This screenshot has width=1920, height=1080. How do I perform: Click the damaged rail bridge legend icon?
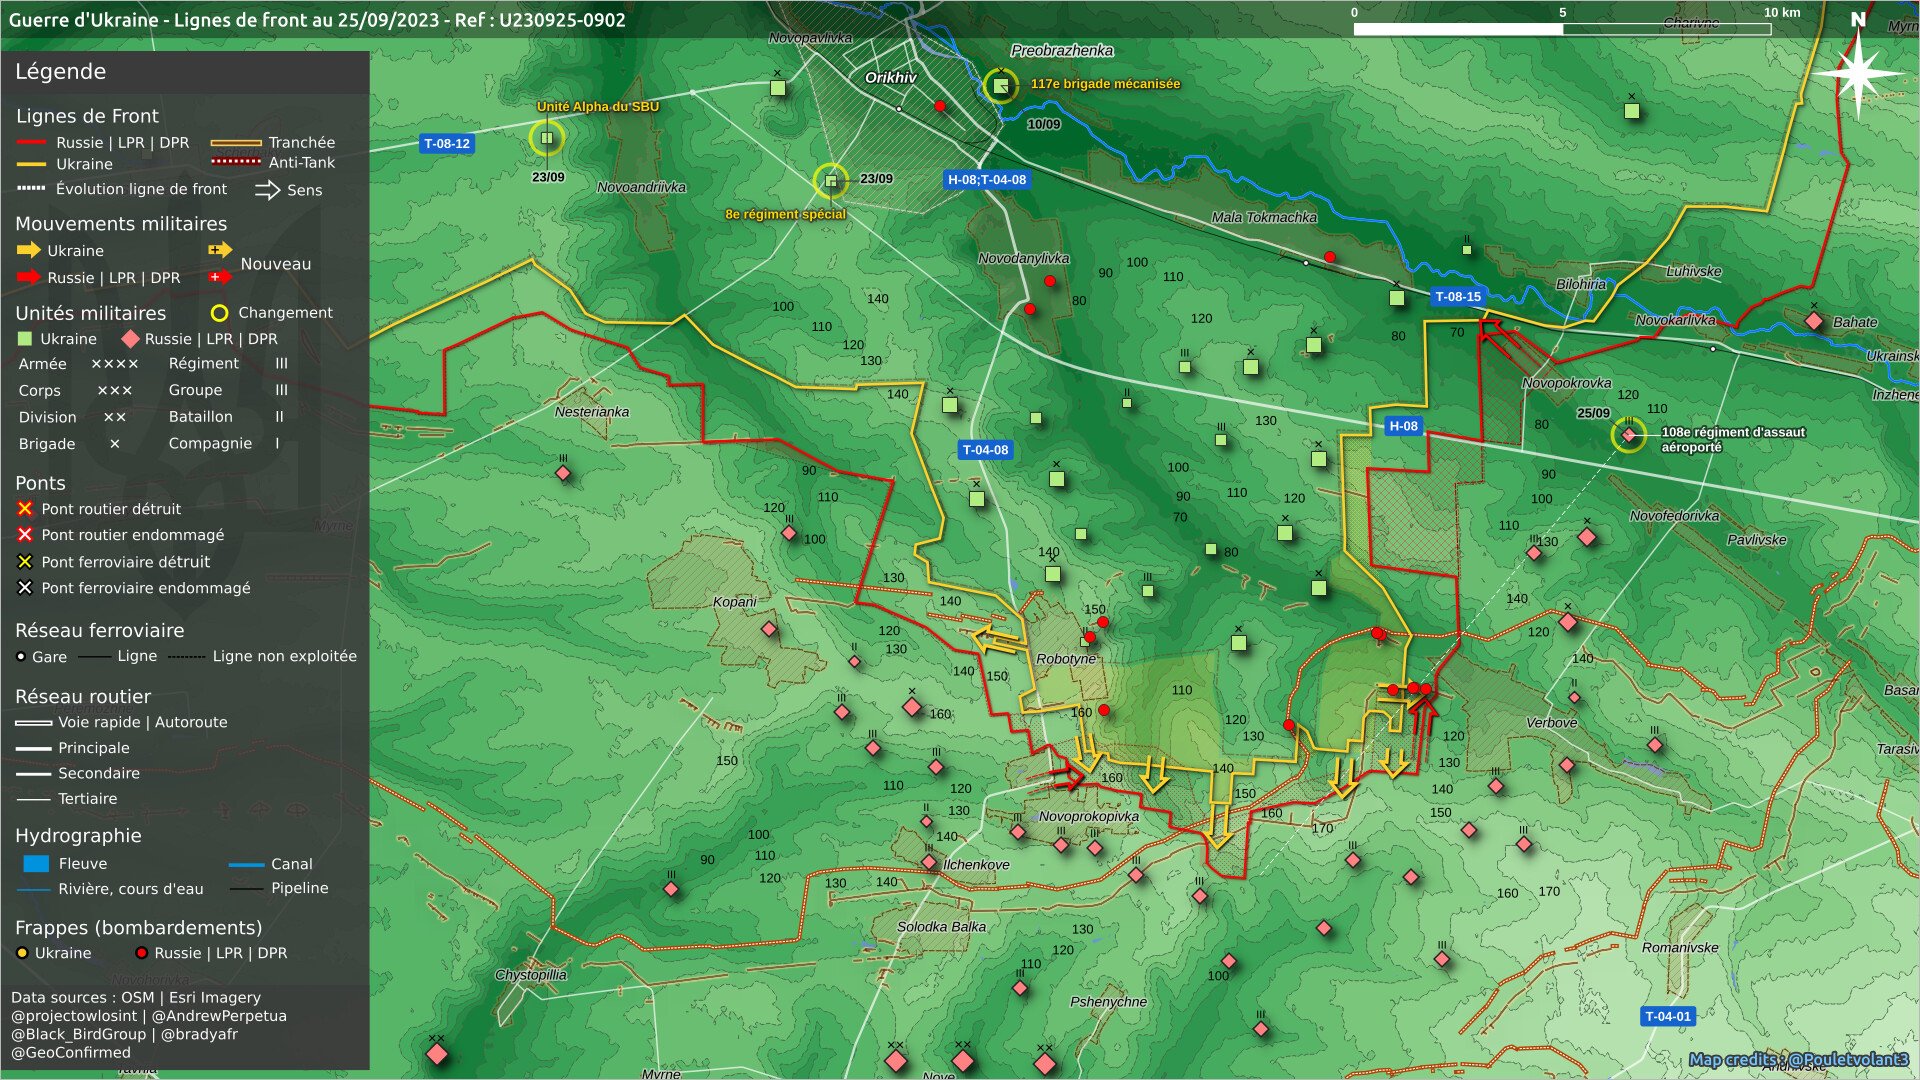pos(25,588)
